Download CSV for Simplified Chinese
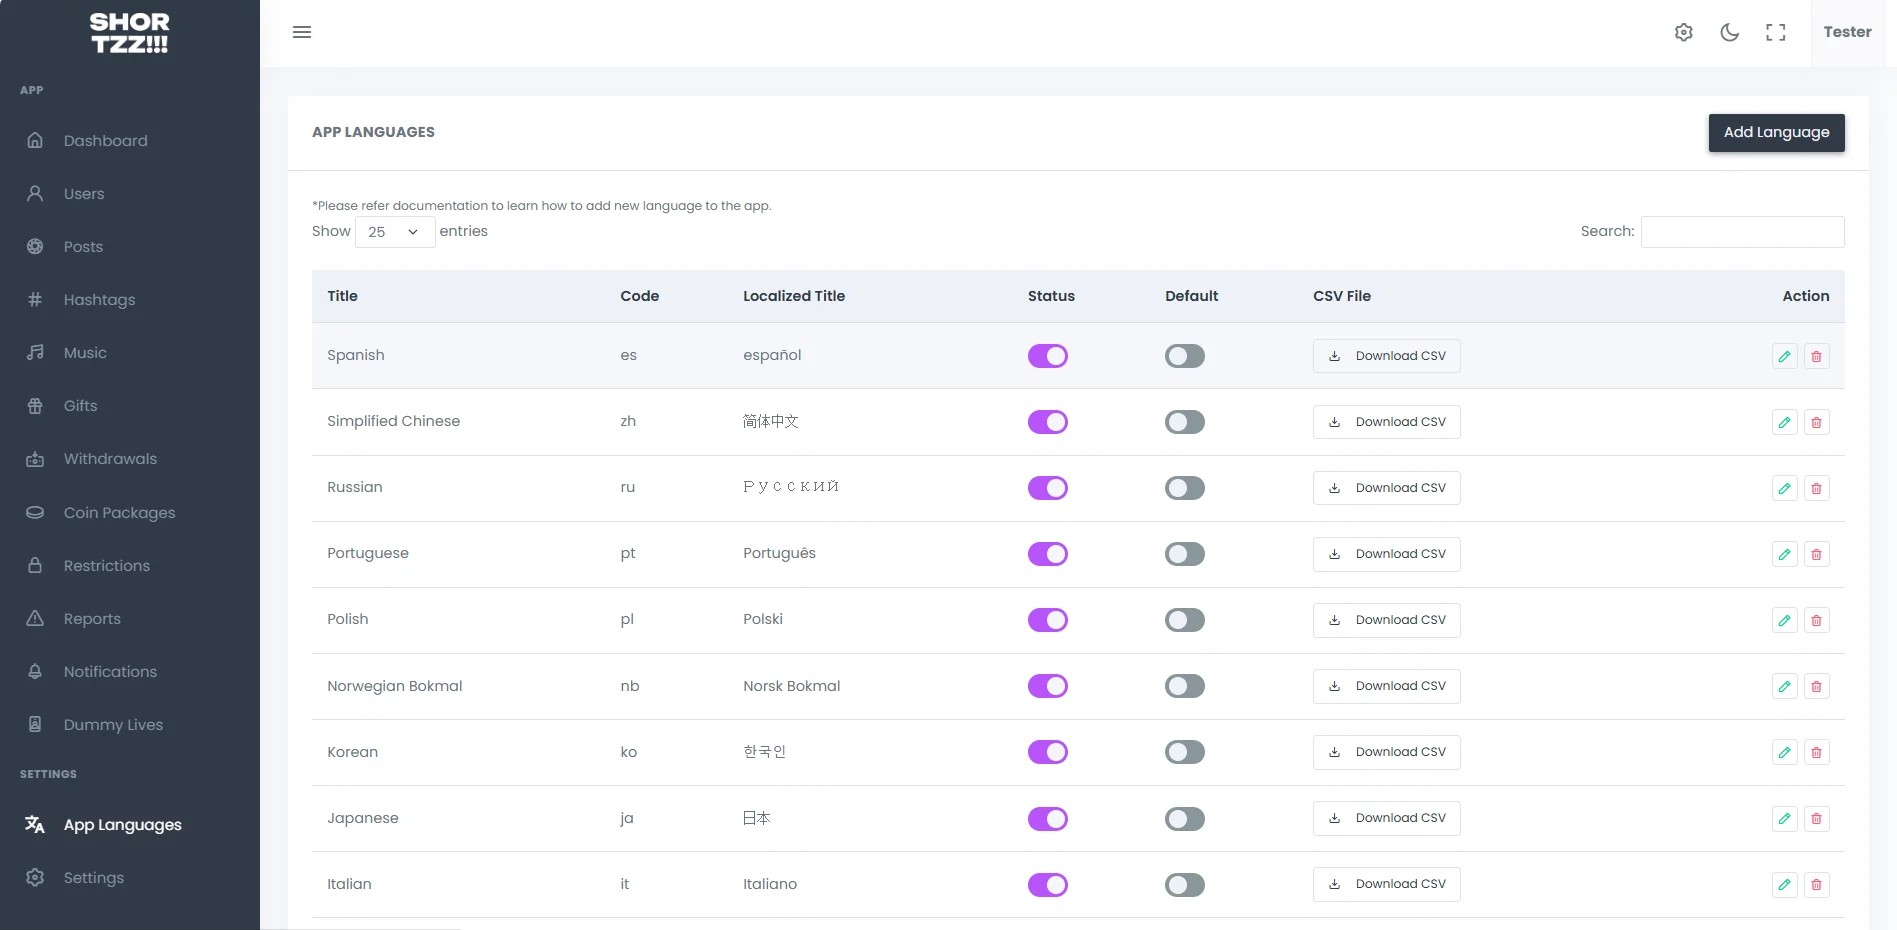1897x930 pixels. point(1386,422)
